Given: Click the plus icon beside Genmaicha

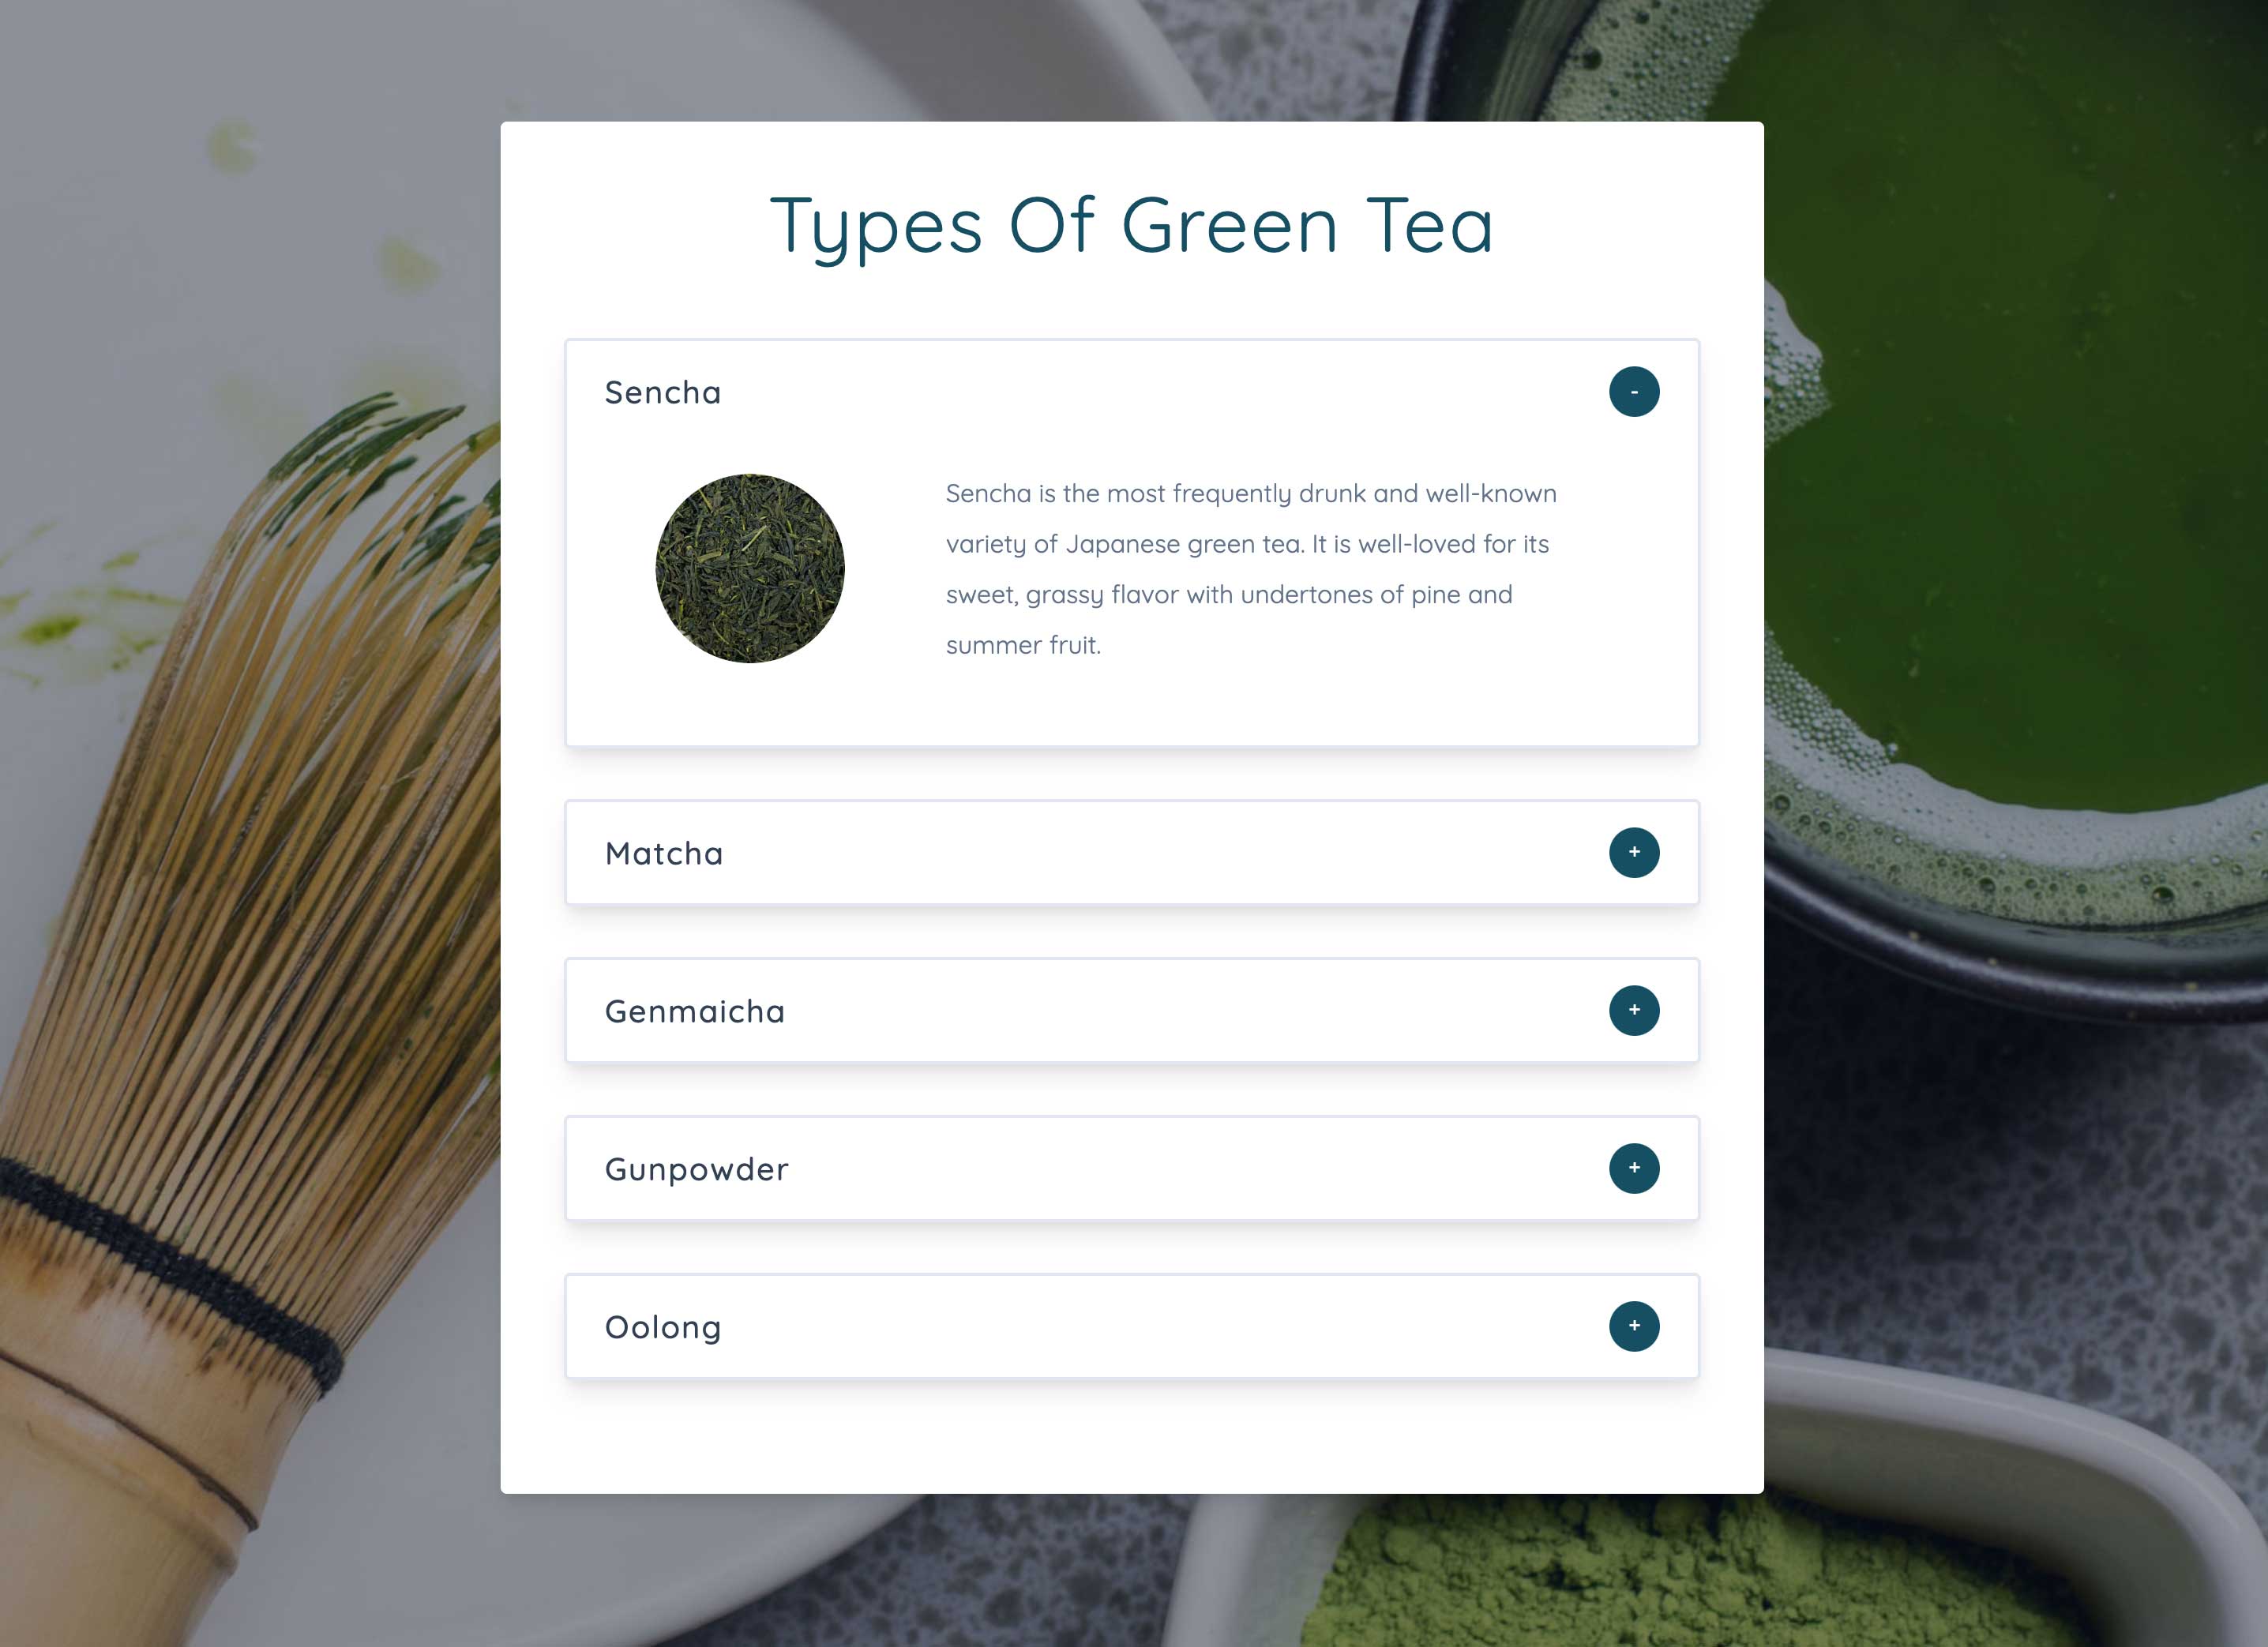Looking at the screenshot, I should coord(1634,1010).
